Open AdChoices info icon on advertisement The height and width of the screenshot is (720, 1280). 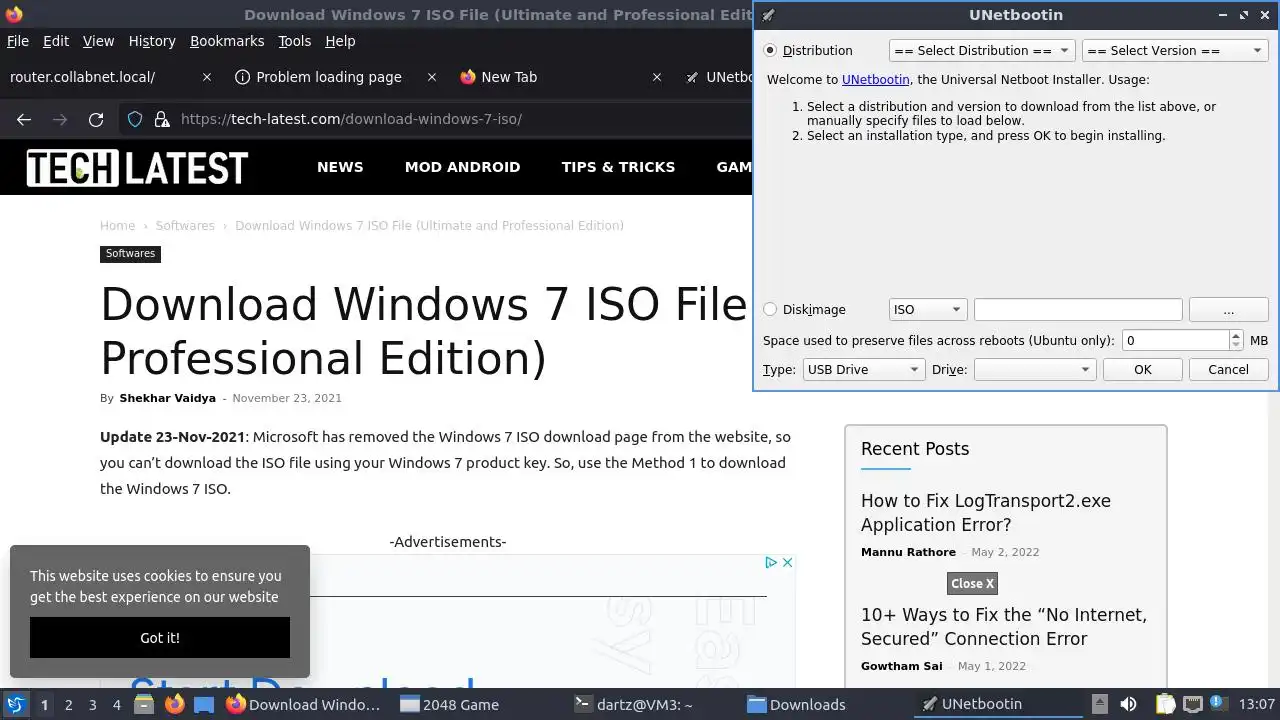click(x=771, y=562)
